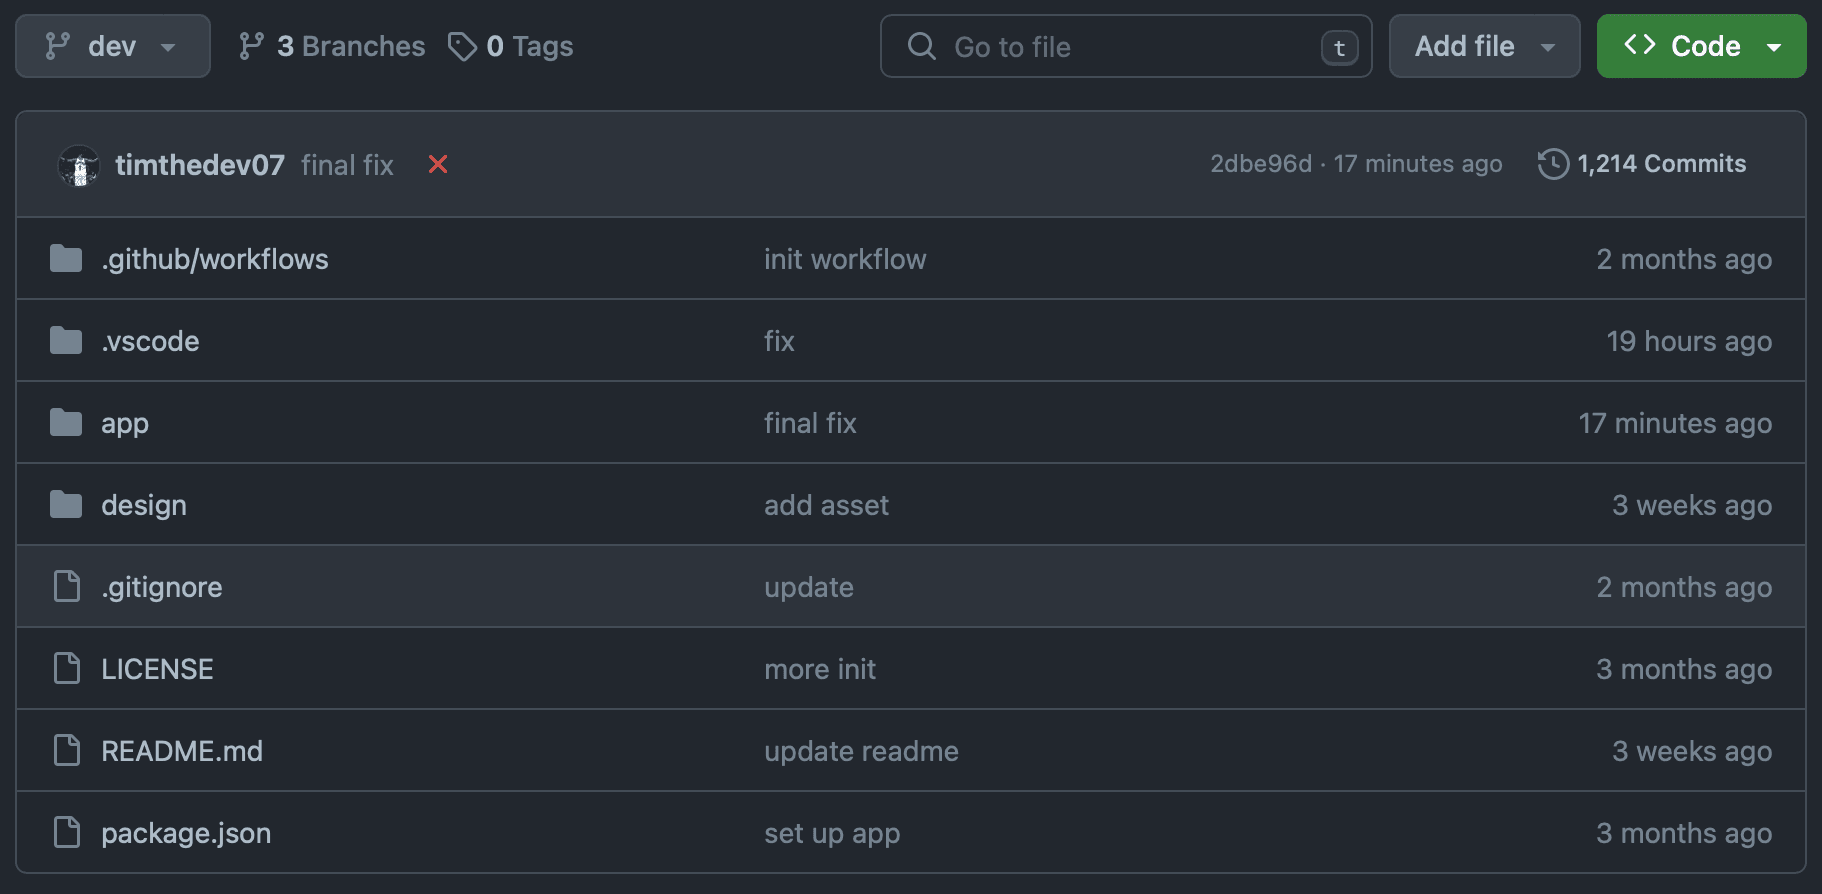Viewport: 1822px width, 894px height.
Task: Open the .vscode folder
Action: pos(150,341)
